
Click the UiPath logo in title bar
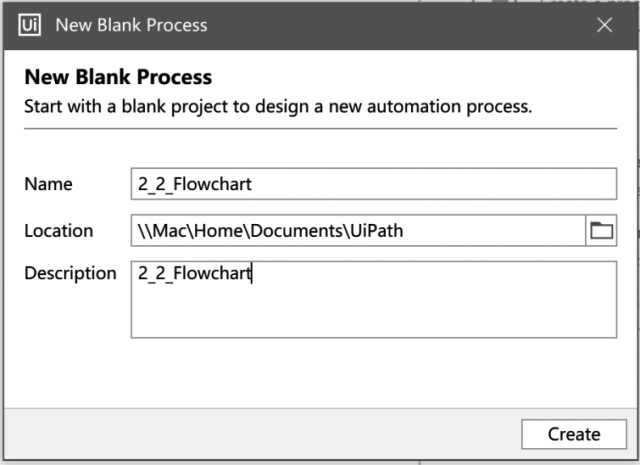tap(29, 25)
